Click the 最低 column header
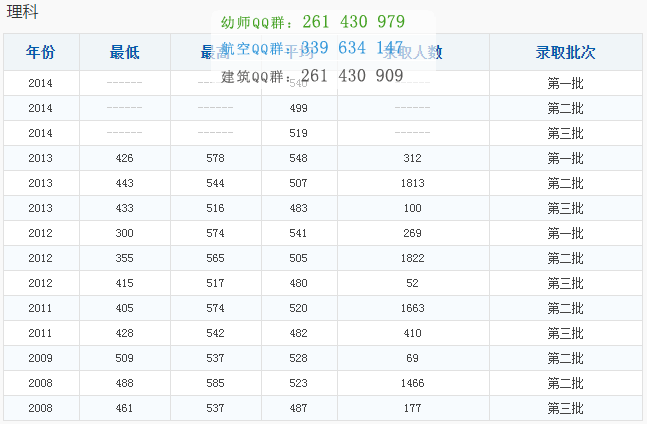 pyautogui.click(x=125, y=52)
